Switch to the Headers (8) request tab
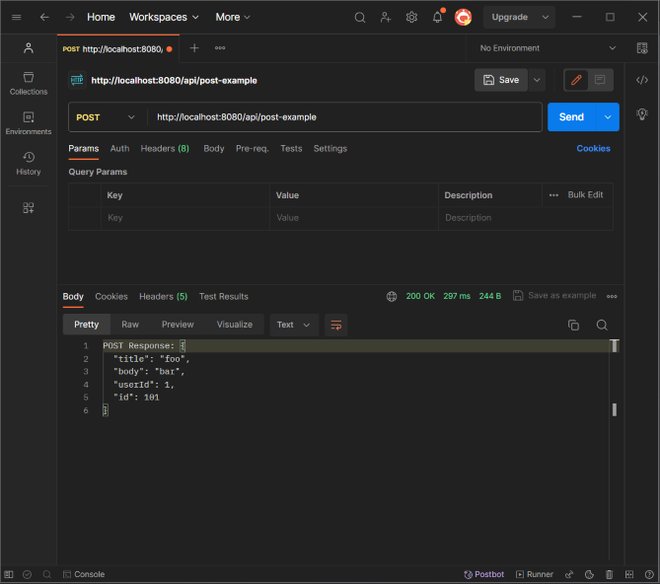 (x=164, y=148)
